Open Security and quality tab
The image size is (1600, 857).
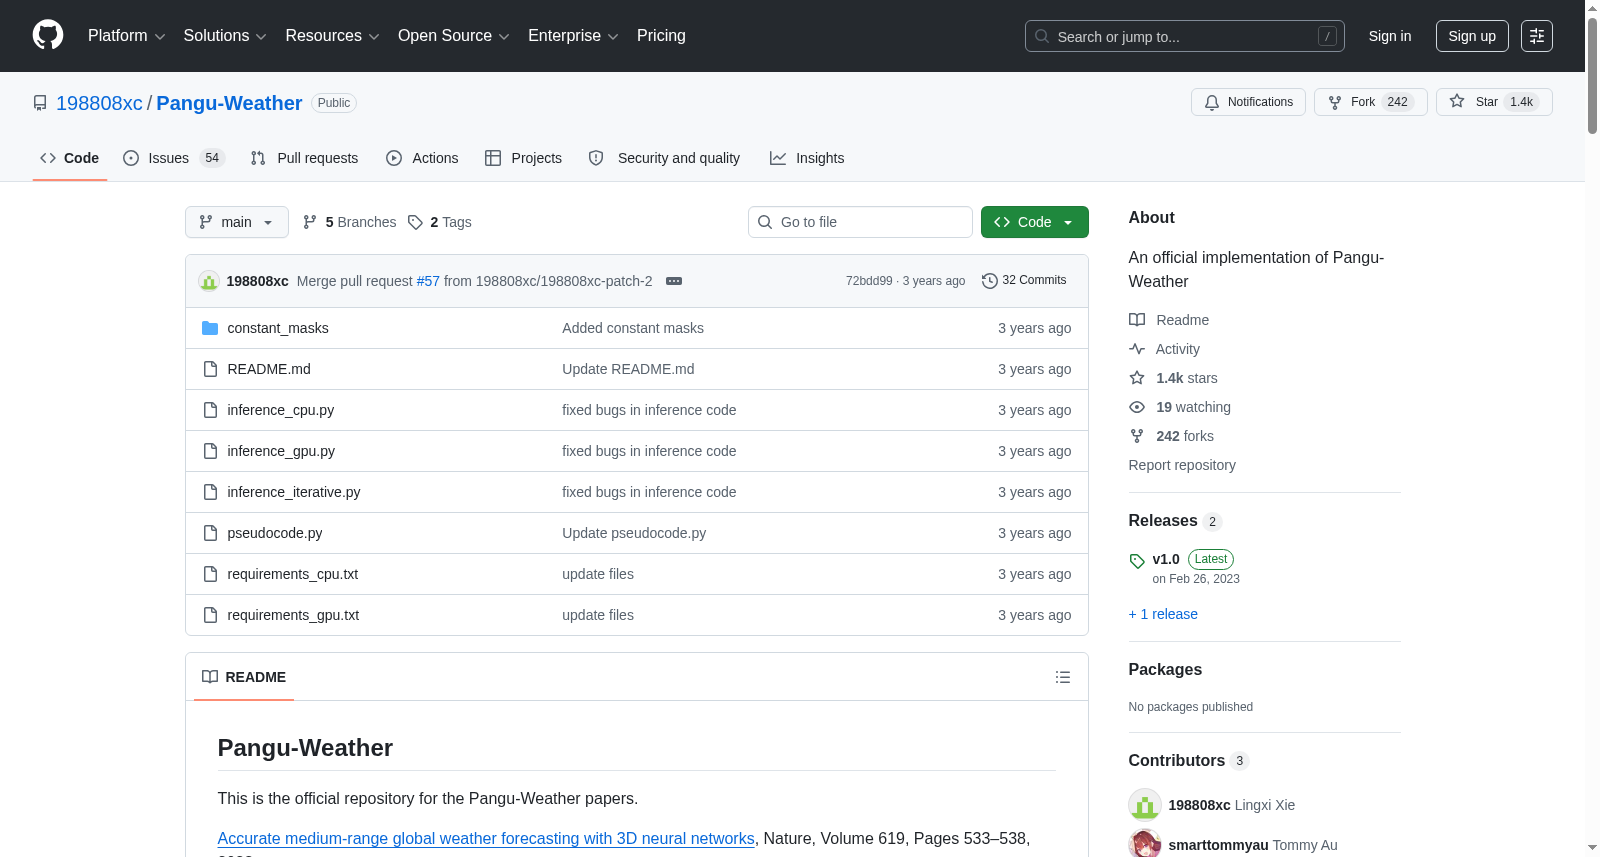(665, 158)
